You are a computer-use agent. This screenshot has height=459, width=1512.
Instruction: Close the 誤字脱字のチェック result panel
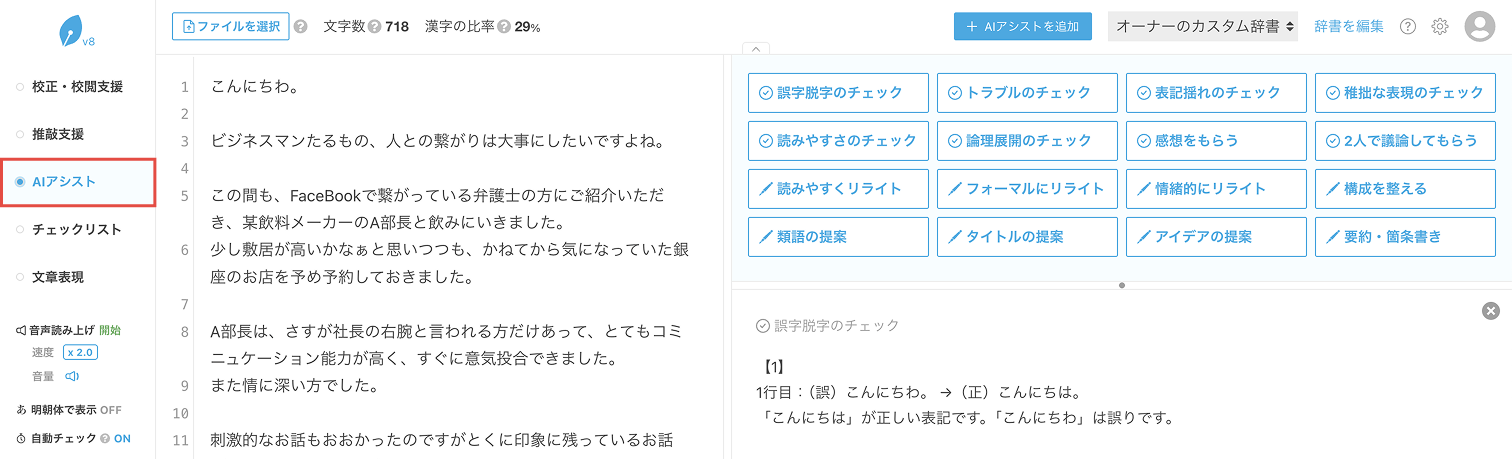pyautogui.click(x=1490, y=312)
